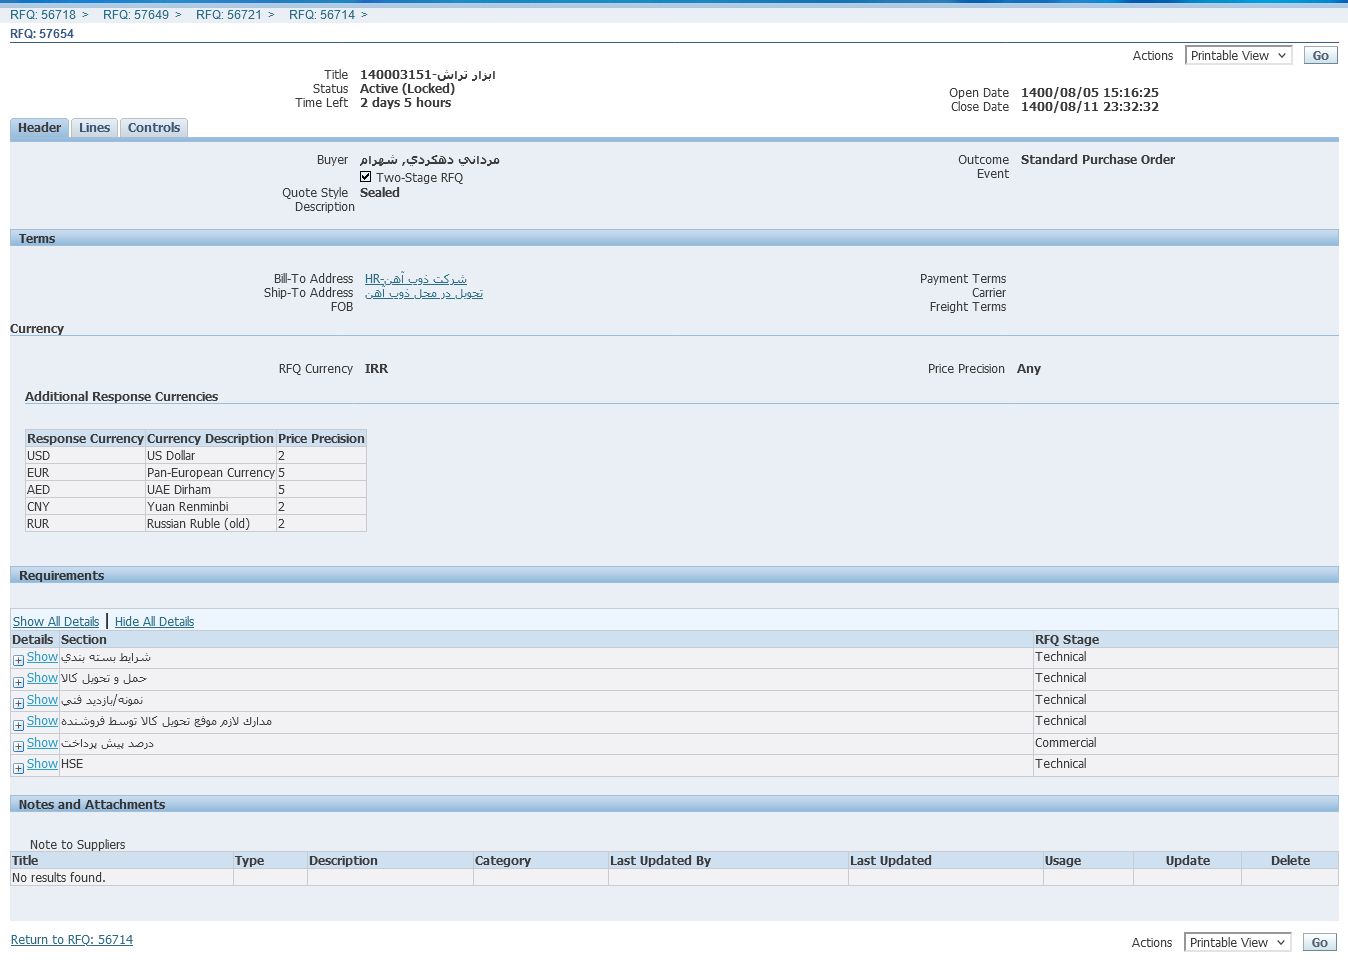
Task: Show details for the HSE section
Action: click(x=42, y=764)
